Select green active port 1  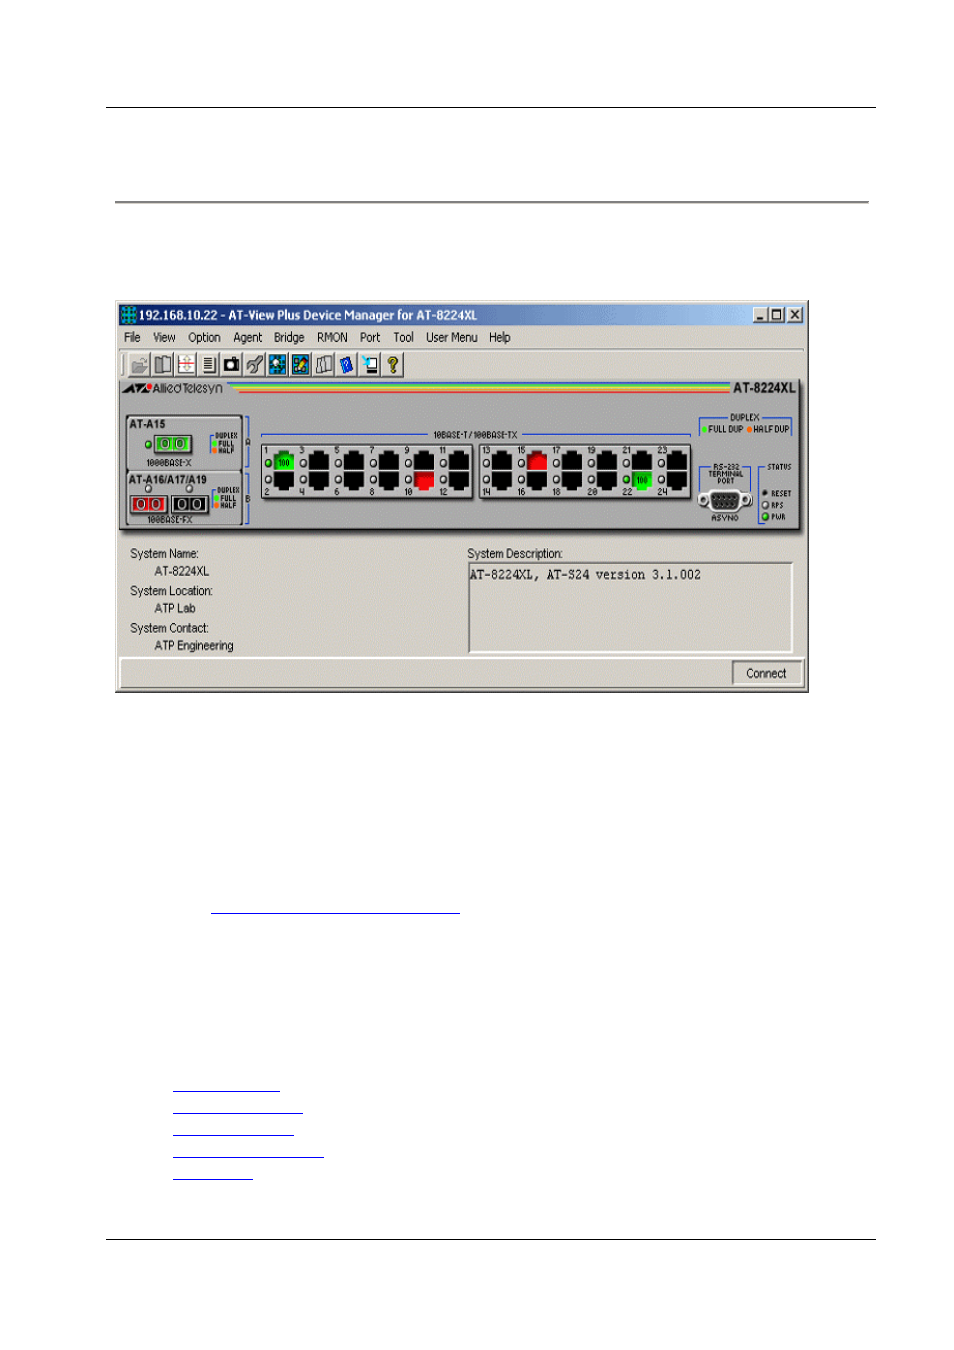[284, 461]
